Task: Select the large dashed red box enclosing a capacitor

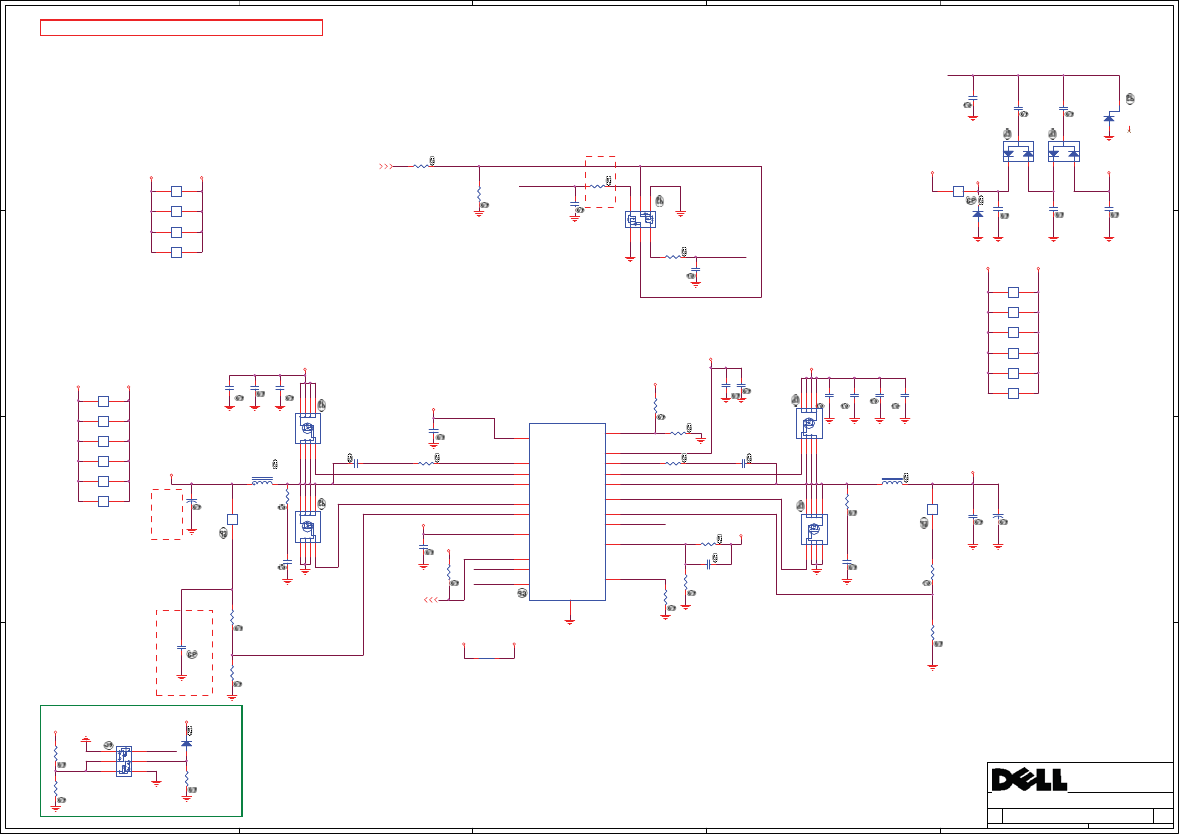Action: [x=184, y=653]
